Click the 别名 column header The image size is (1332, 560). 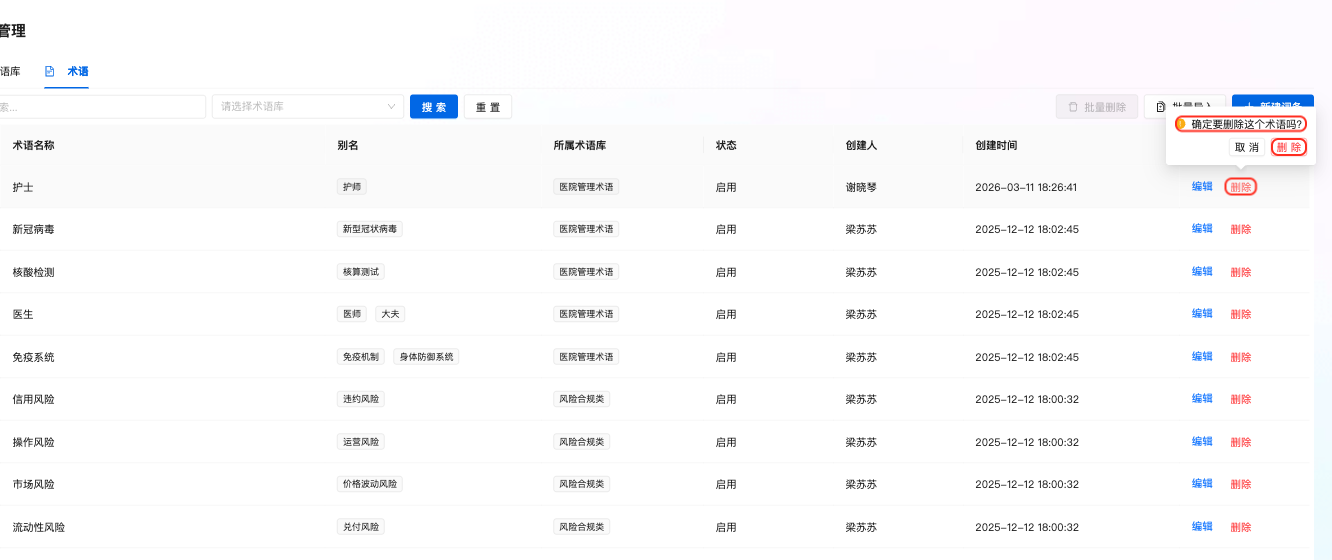[348, 145]
